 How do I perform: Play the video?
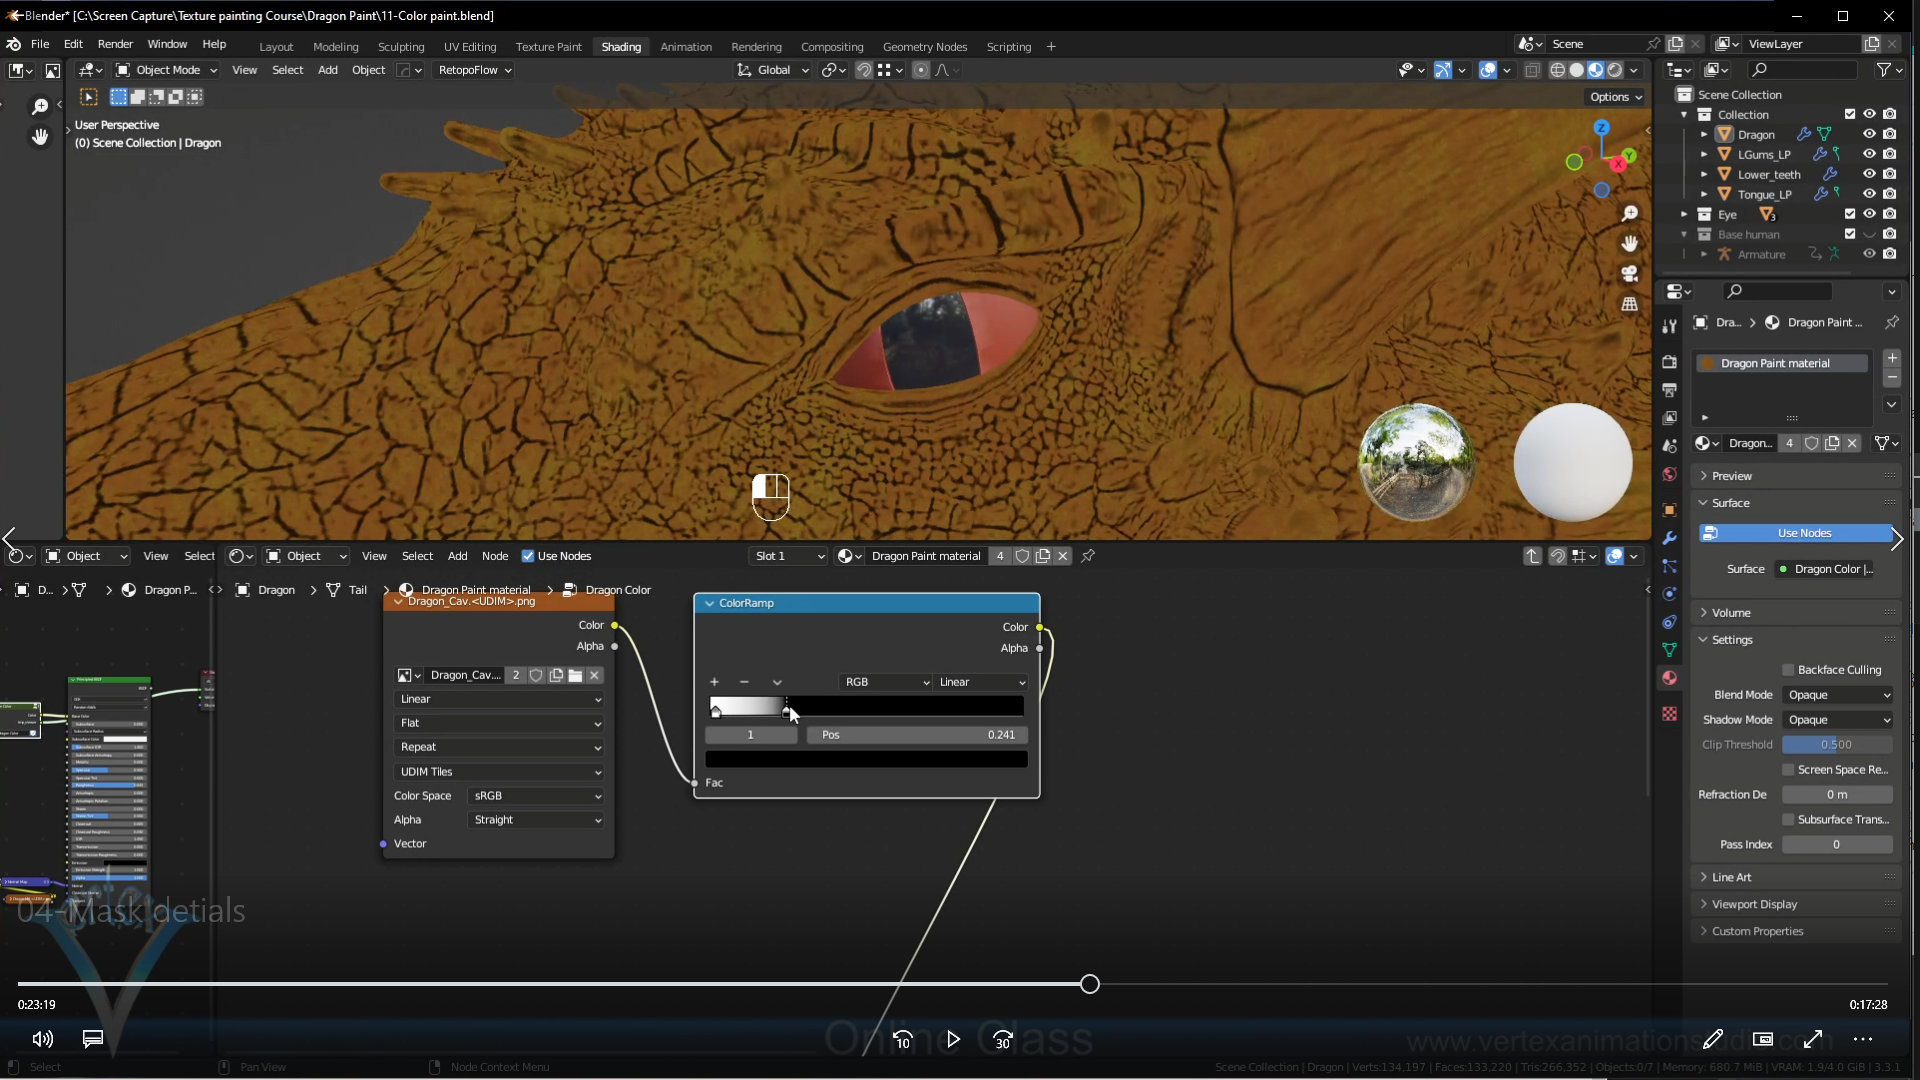(953, 1039)
